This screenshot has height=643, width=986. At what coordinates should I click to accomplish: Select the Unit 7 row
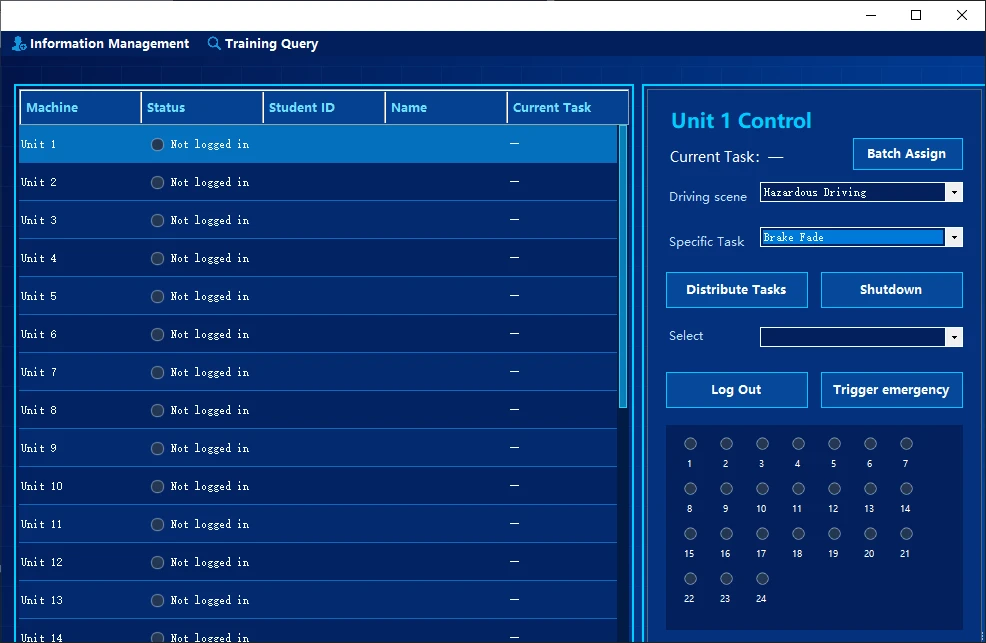tap(318, 372)
